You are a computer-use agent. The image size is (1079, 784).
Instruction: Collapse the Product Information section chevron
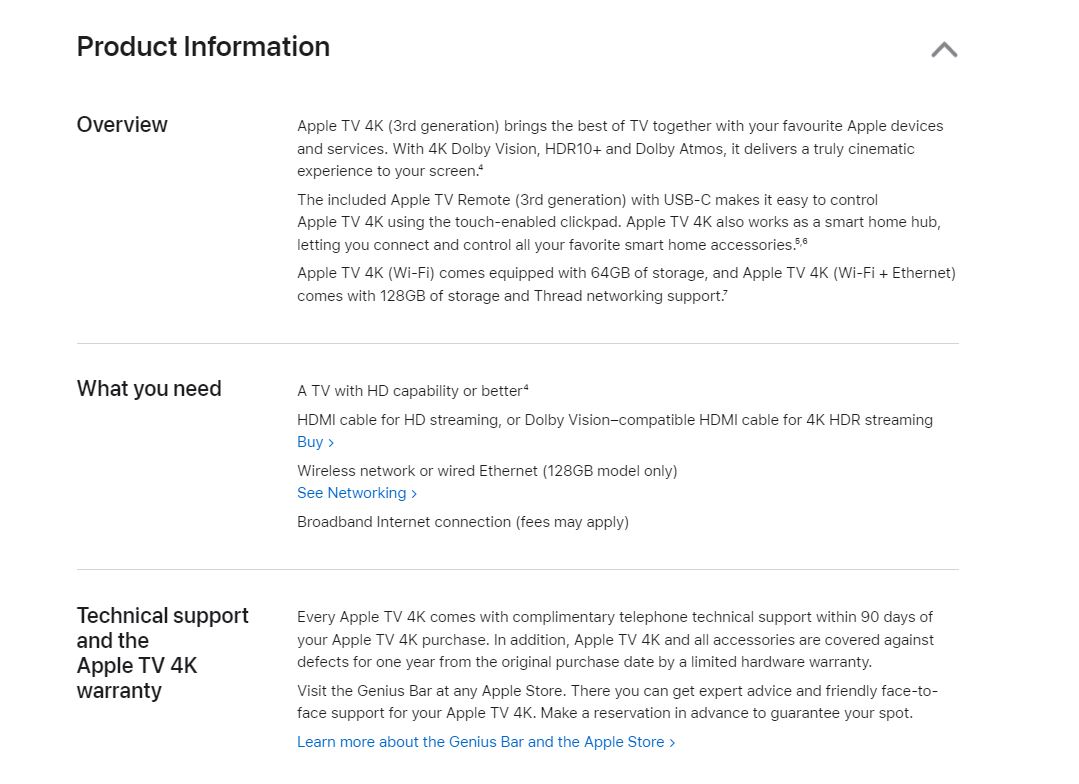point(944,50)
